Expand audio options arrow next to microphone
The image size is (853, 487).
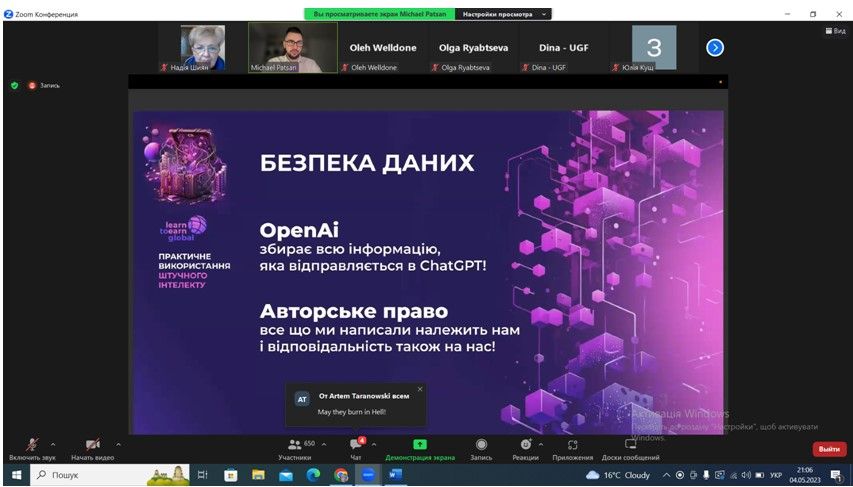point(53,444)
